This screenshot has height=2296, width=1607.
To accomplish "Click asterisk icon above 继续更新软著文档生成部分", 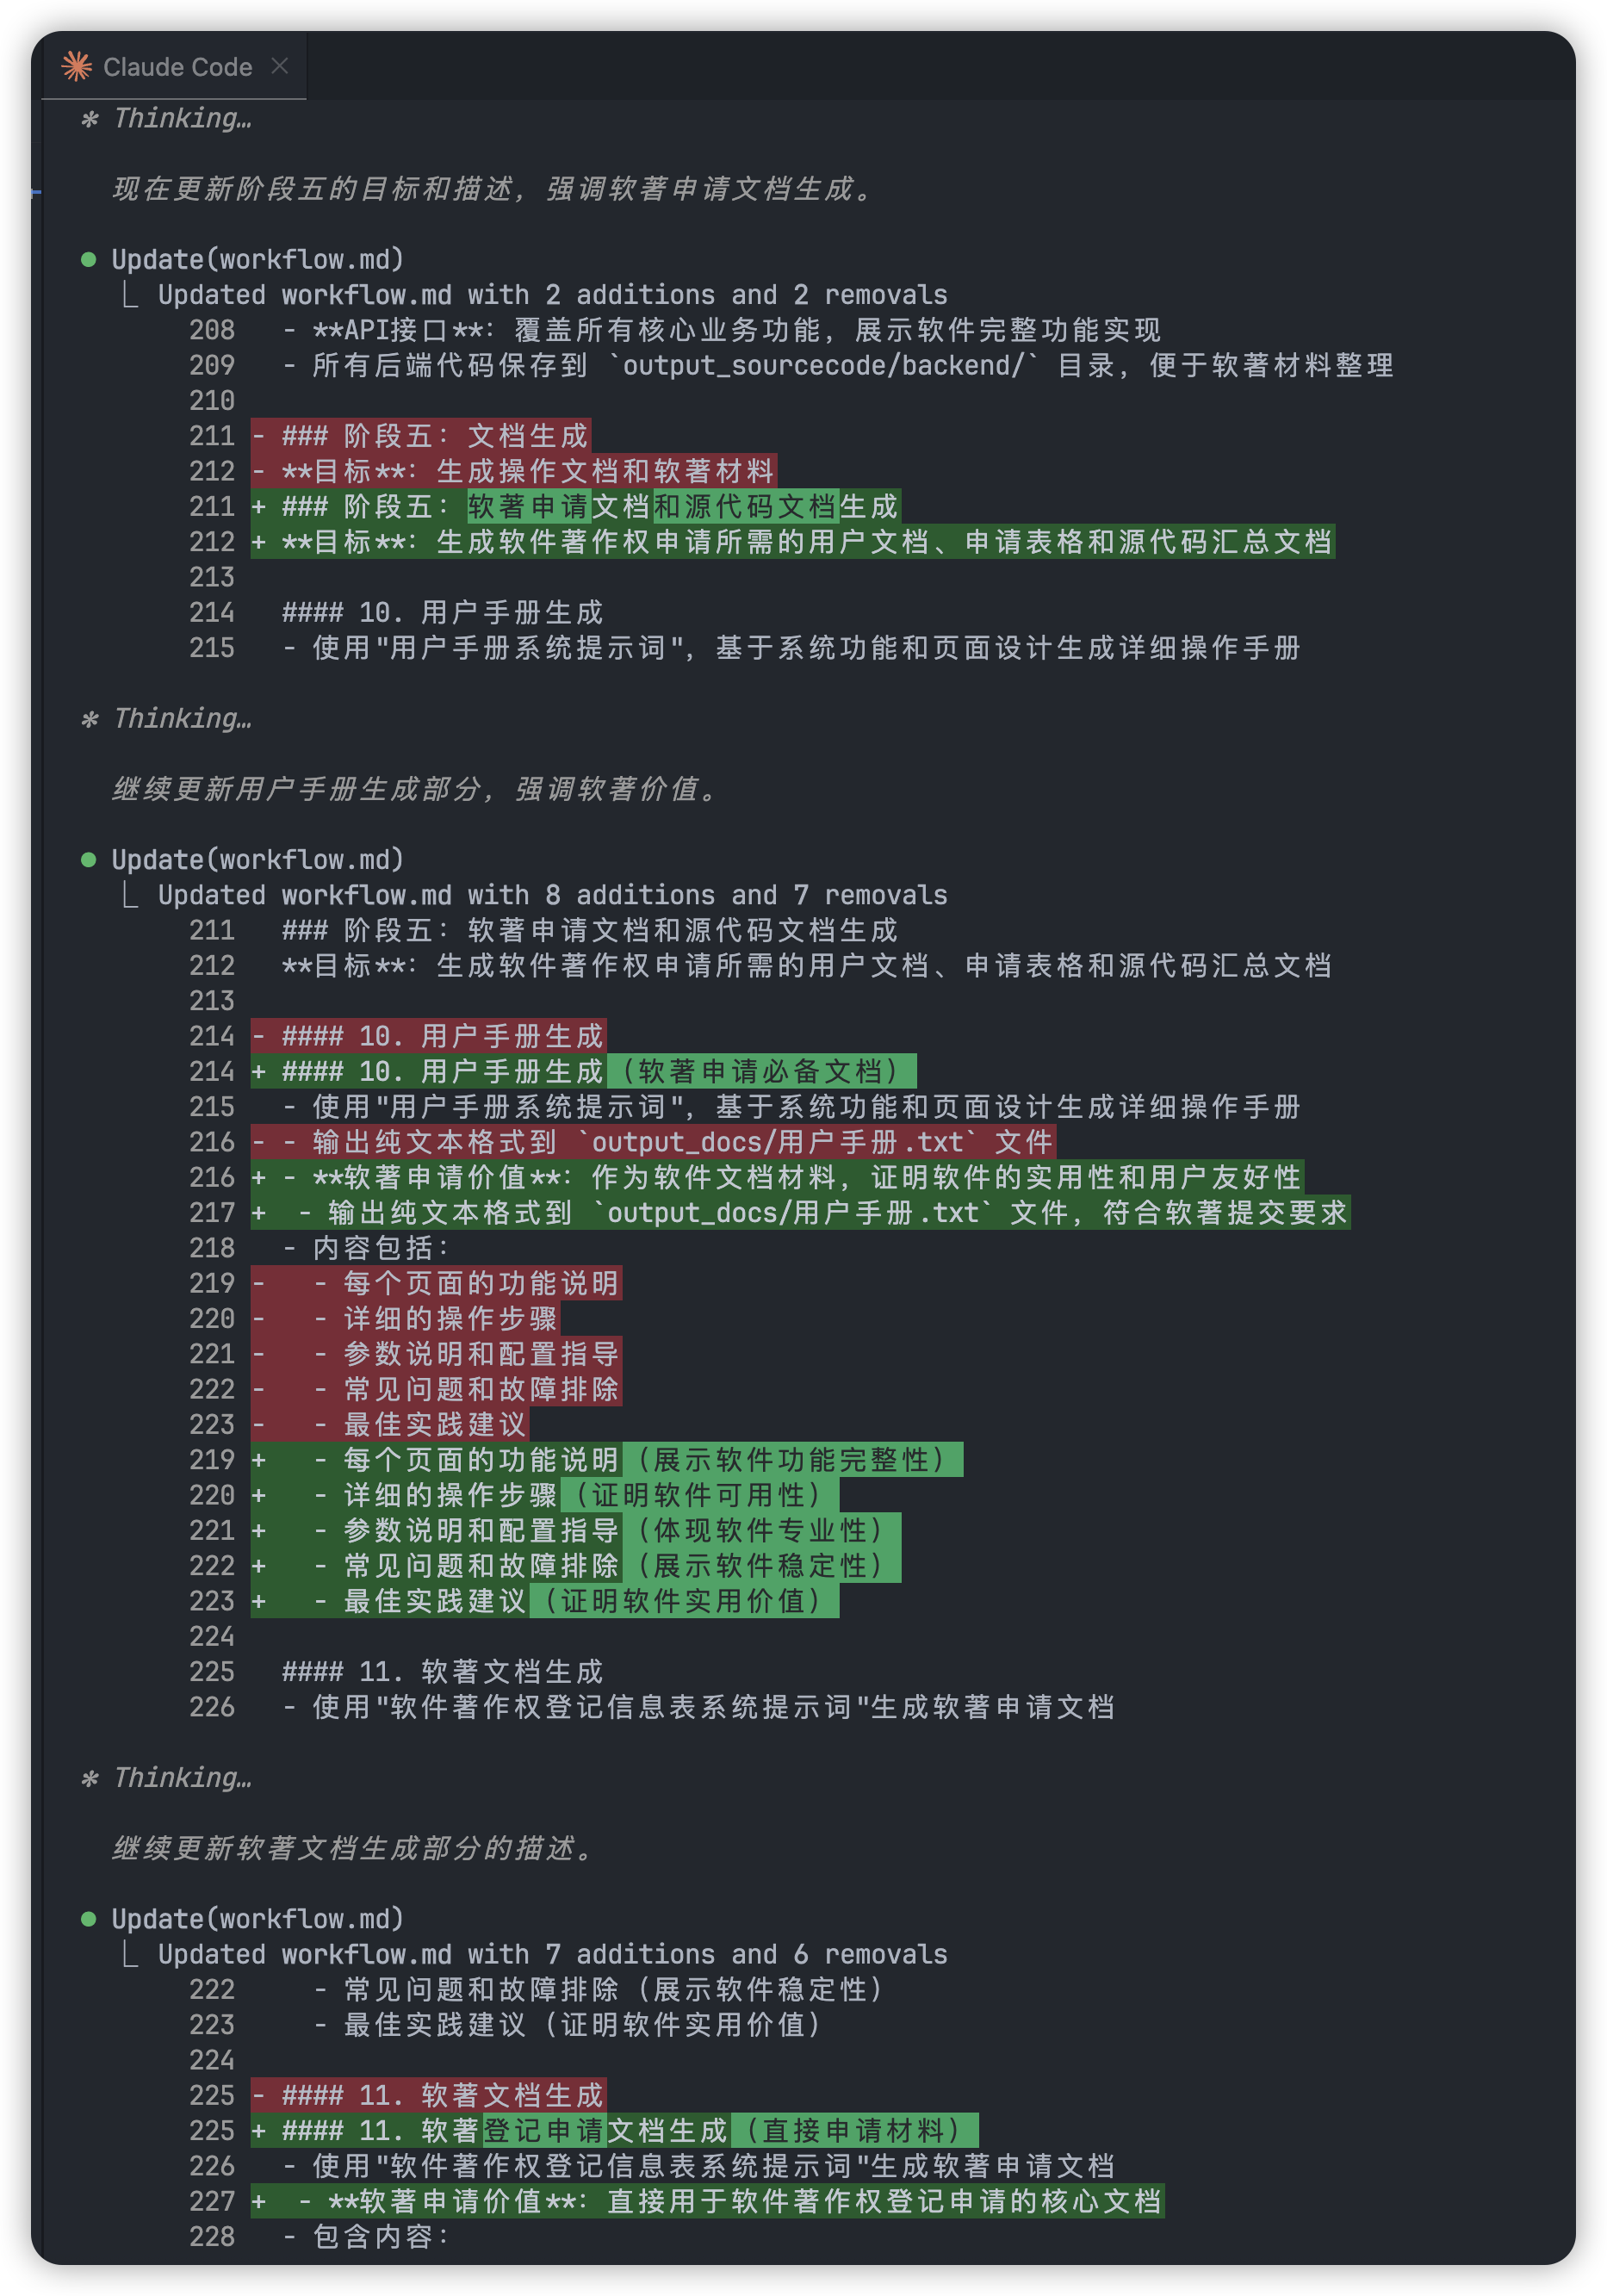I will (x=90, y=1779).
